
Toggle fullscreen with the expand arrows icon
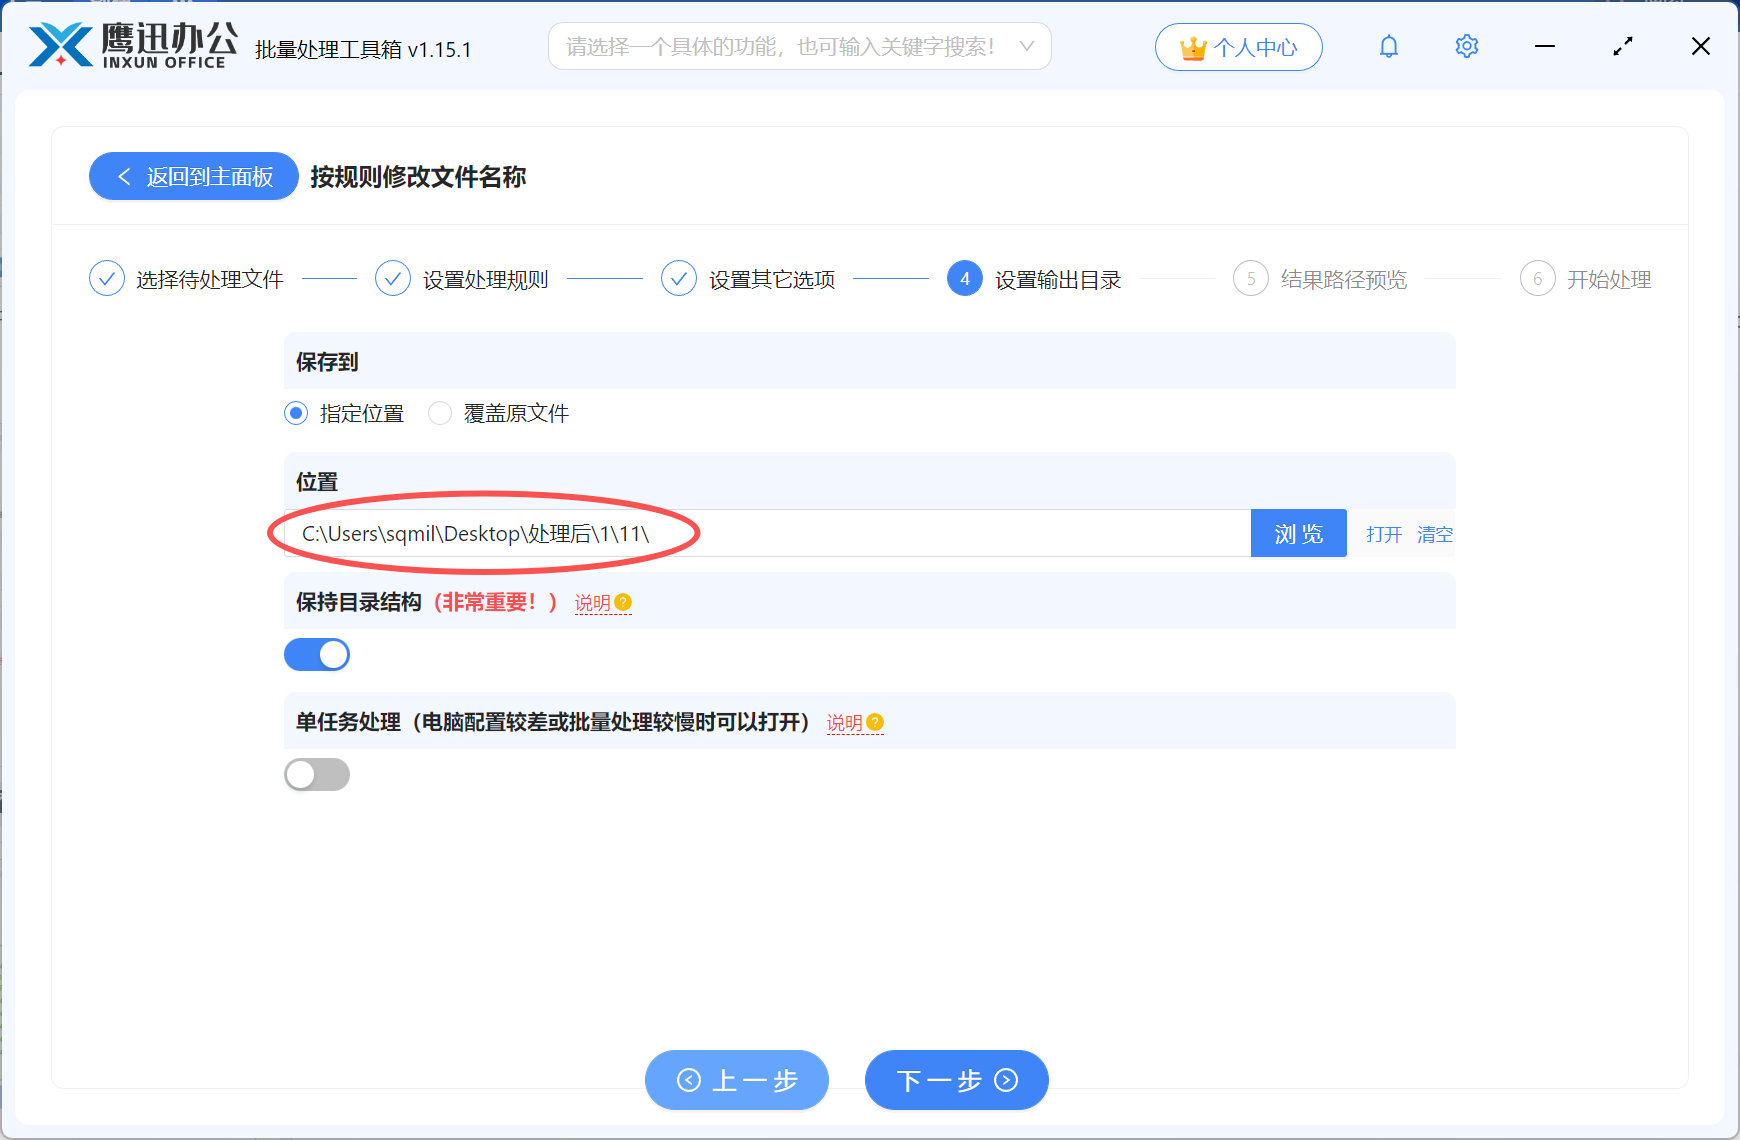click(x=1623, y=46)
